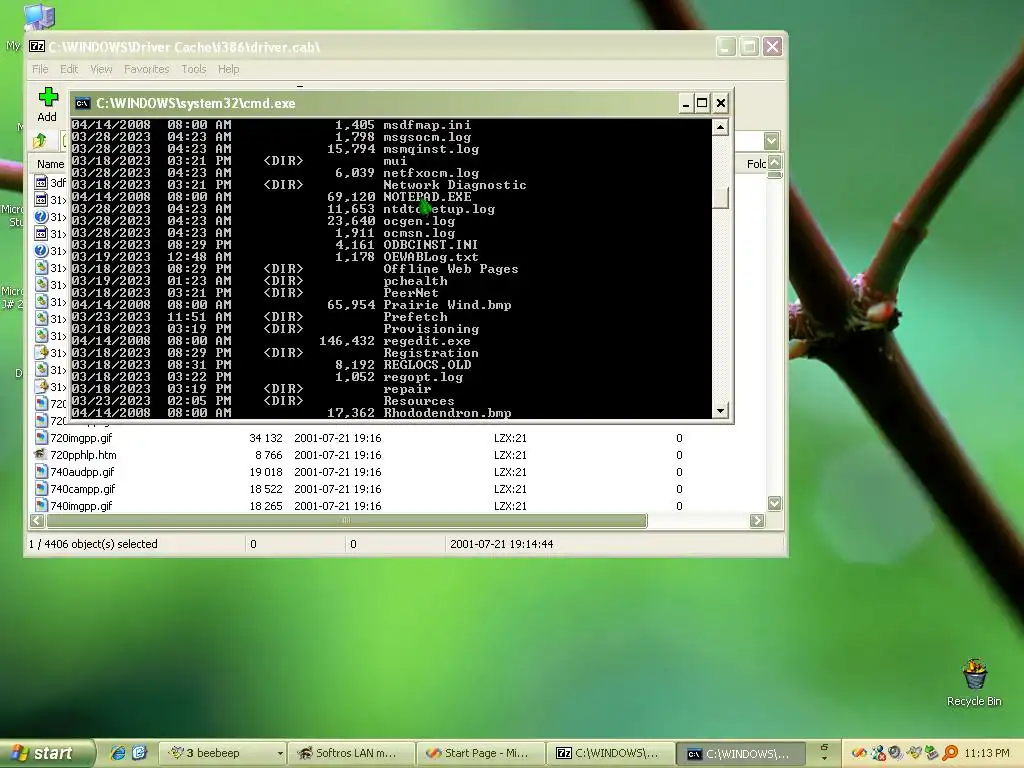Click 7-Zip file list scroll up arrow

(774, 163)
